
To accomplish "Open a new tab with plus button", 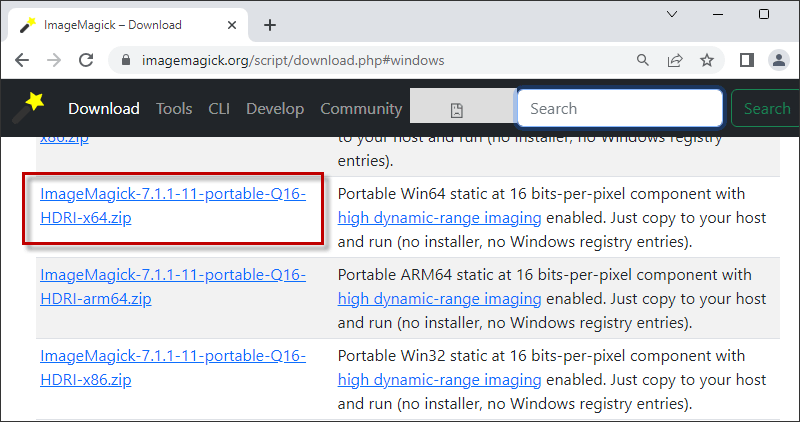I will coord(270,25).
